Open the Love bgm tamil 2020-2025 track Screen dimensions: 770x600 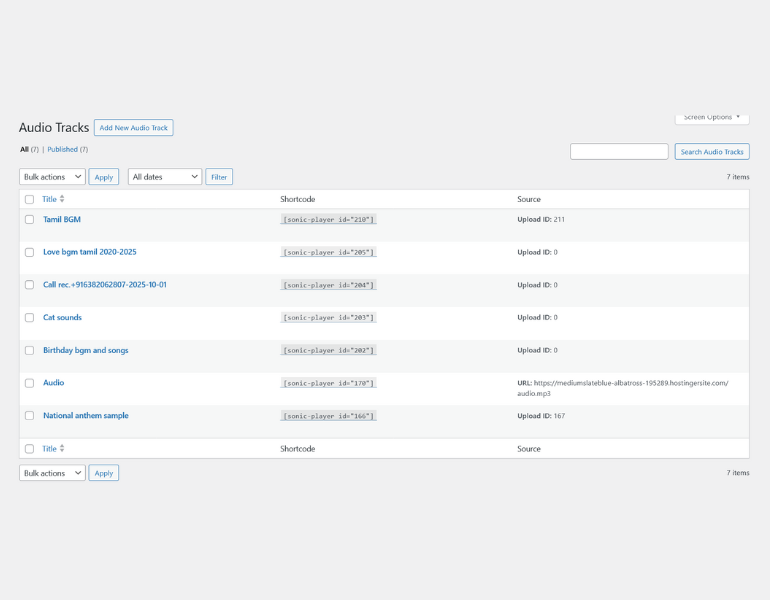(x=89, y=252)
